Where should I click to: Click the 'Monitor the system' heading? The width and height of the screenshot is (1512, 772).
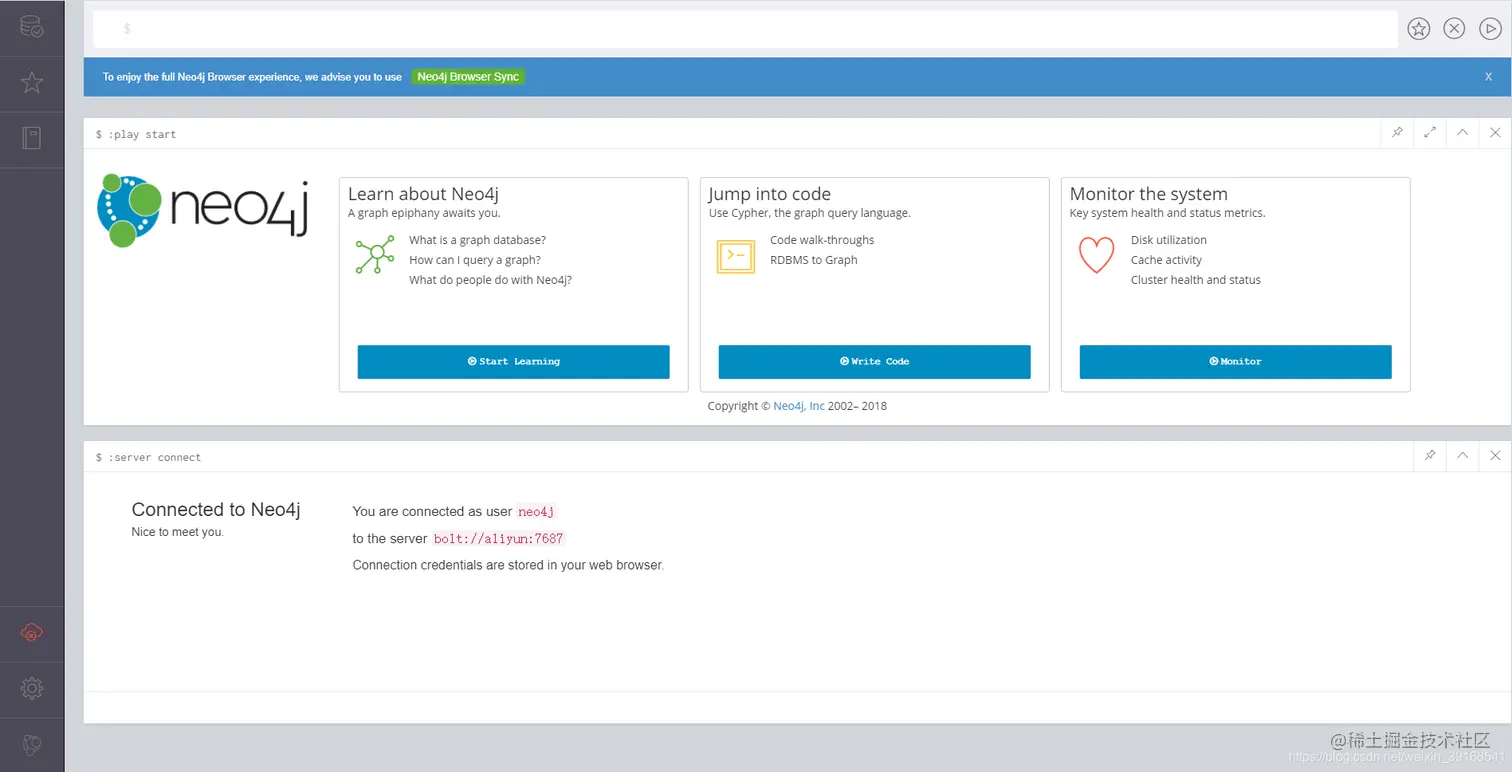coord(1149,194)
